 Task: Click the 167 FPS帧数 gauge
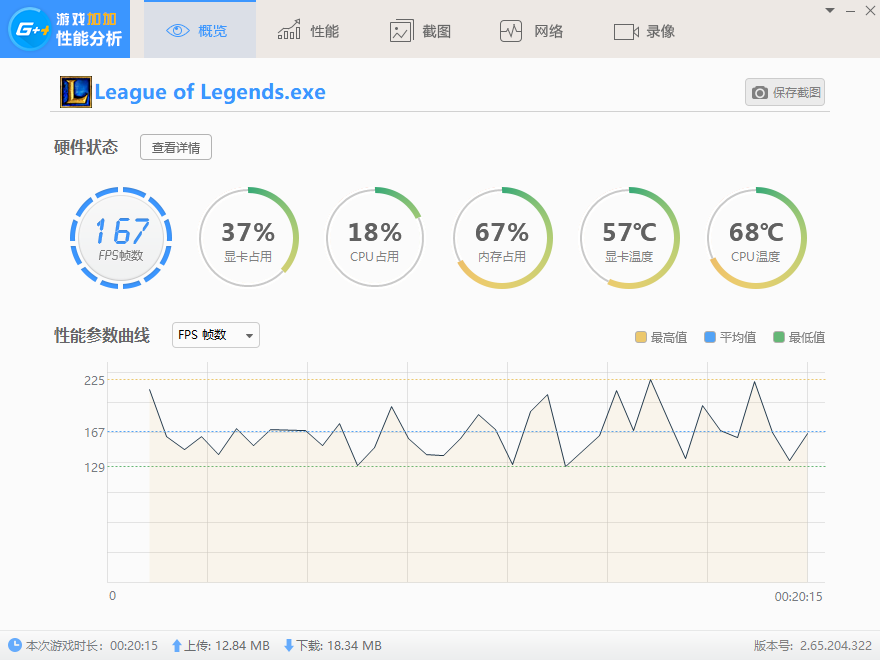121,238
